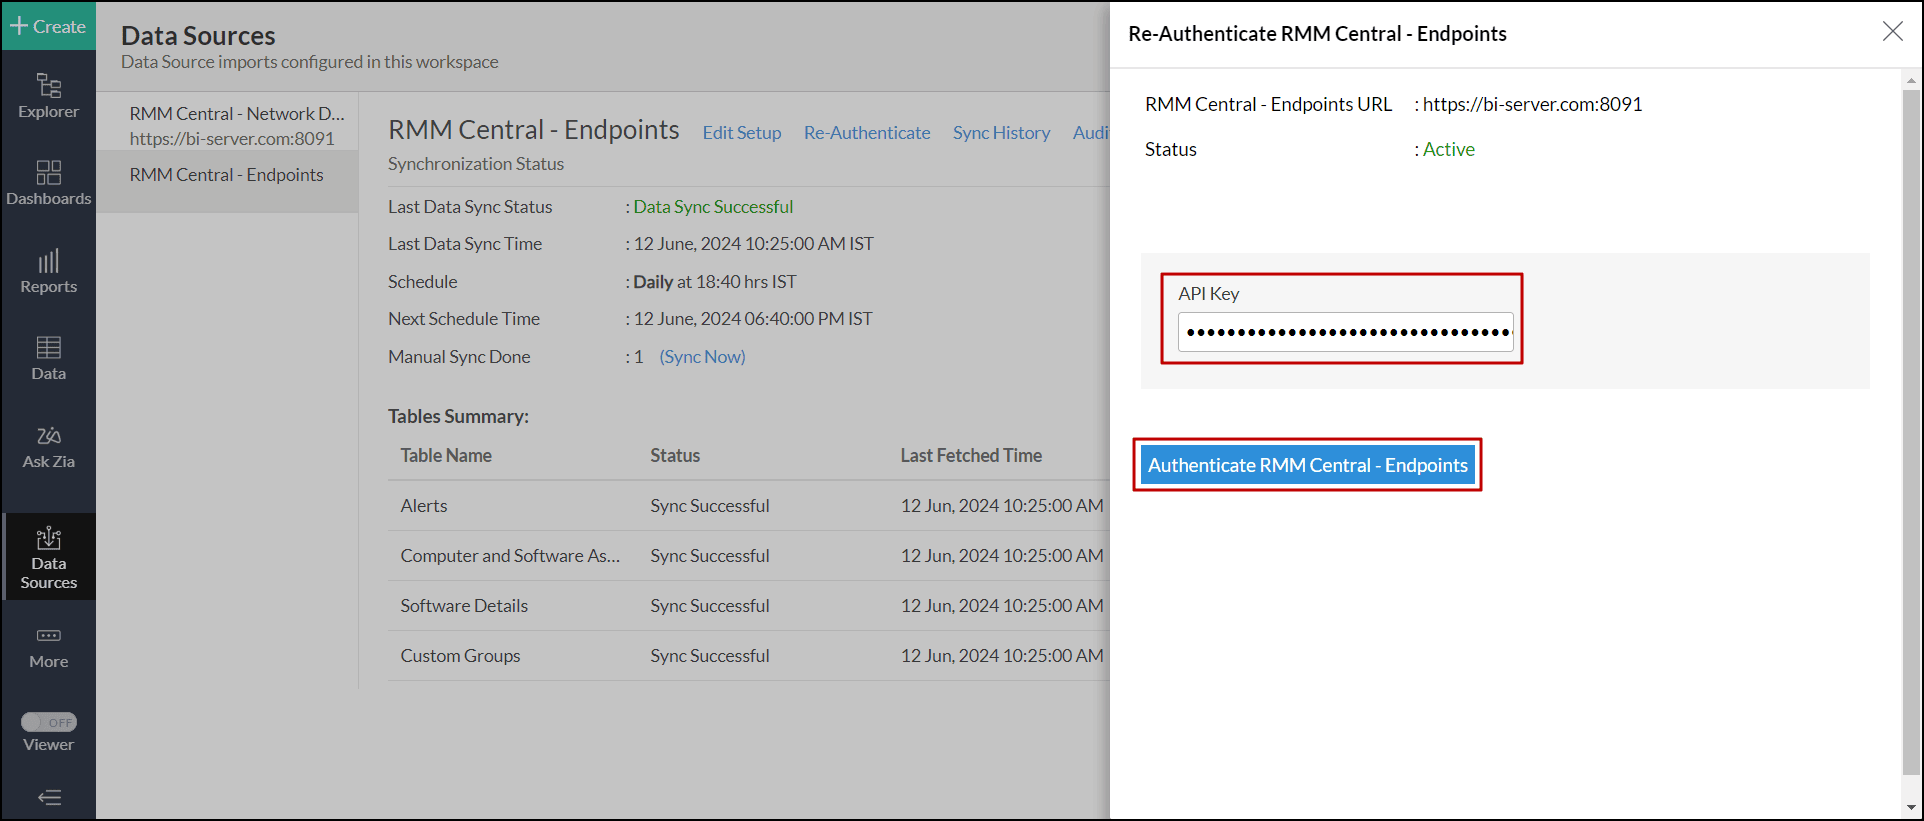This screenshot has width=1924, height=821.
Task: Trigger Sync Now manual sync
Action: tap(702, 357)
